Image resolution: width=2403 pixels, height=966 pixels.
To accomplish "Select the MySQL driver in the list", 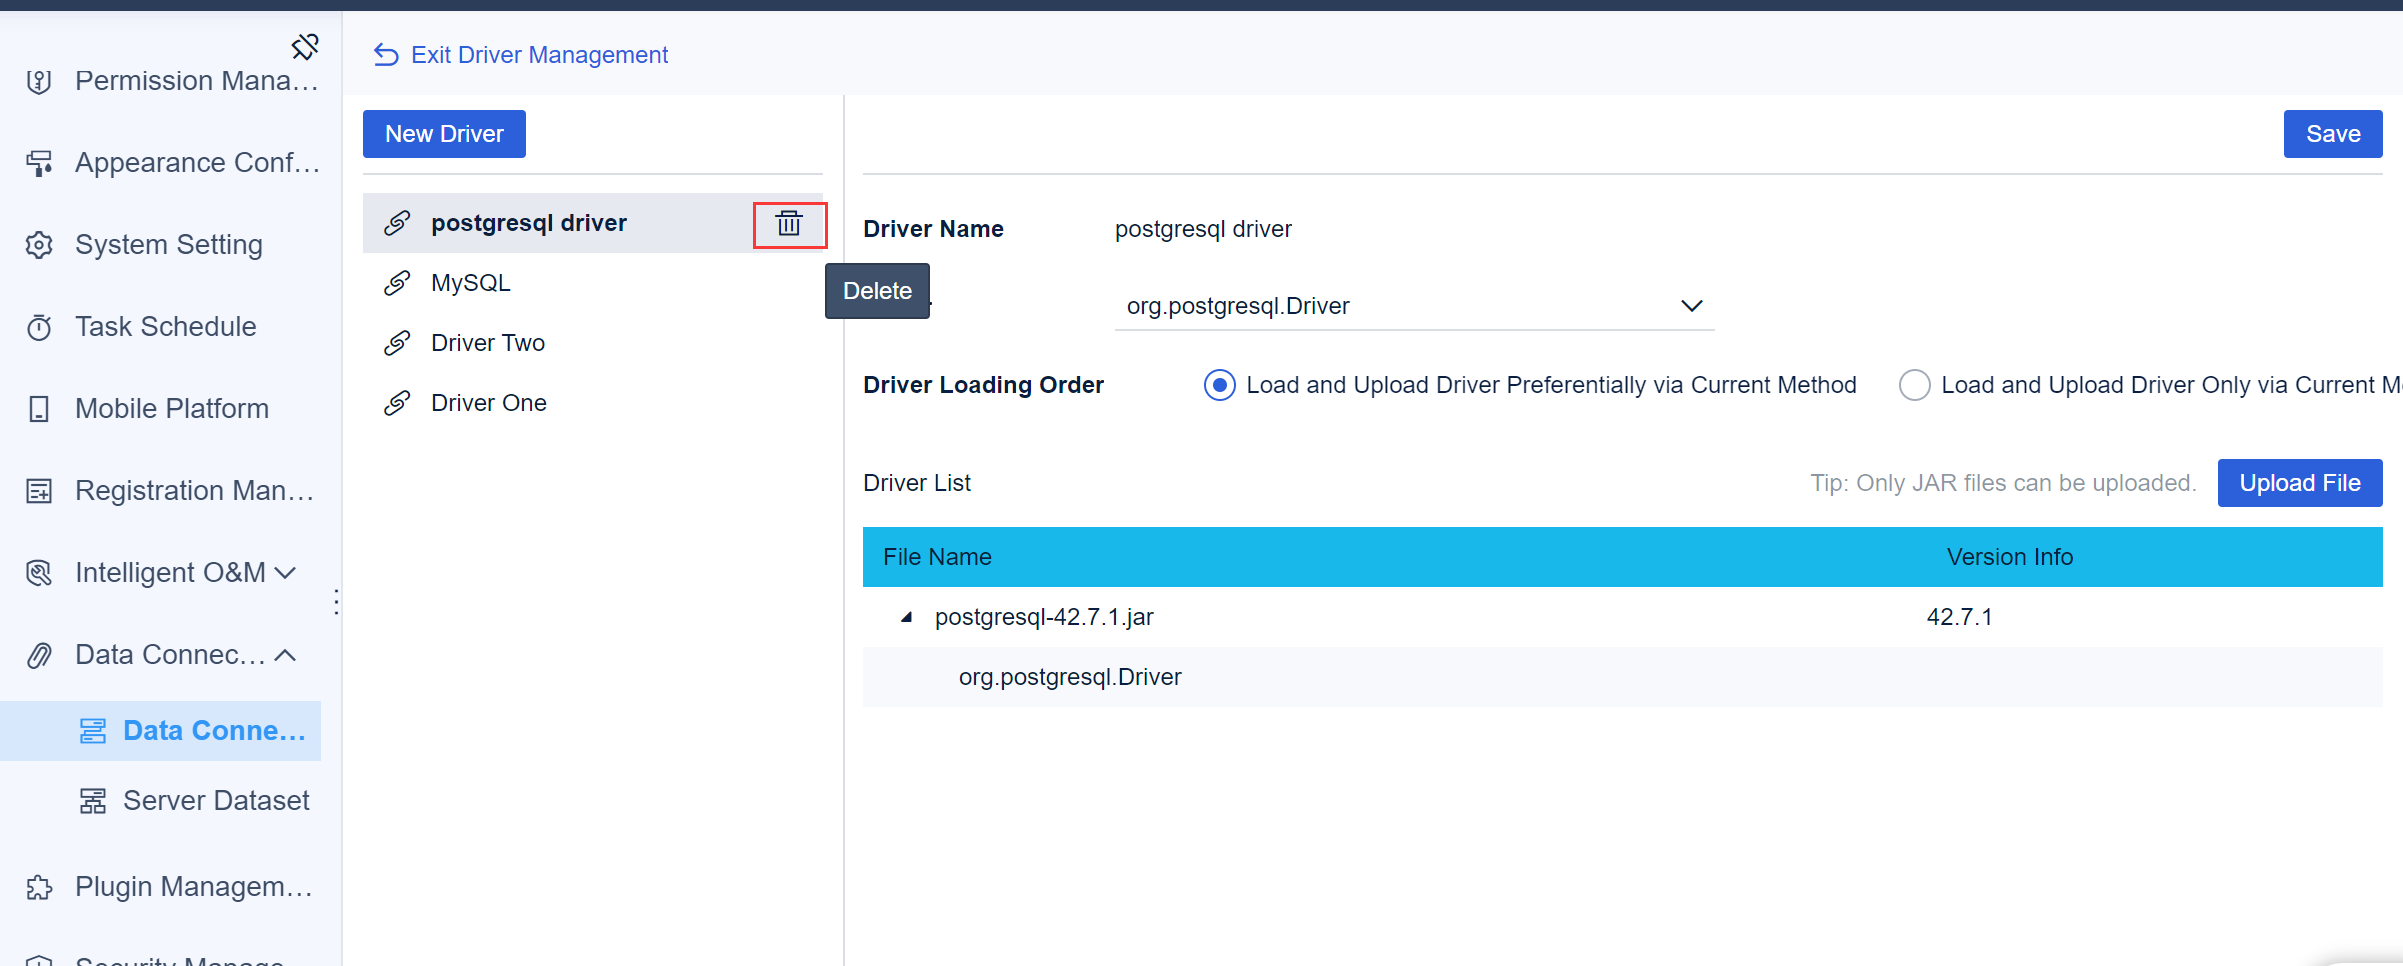I will point(470,282).
